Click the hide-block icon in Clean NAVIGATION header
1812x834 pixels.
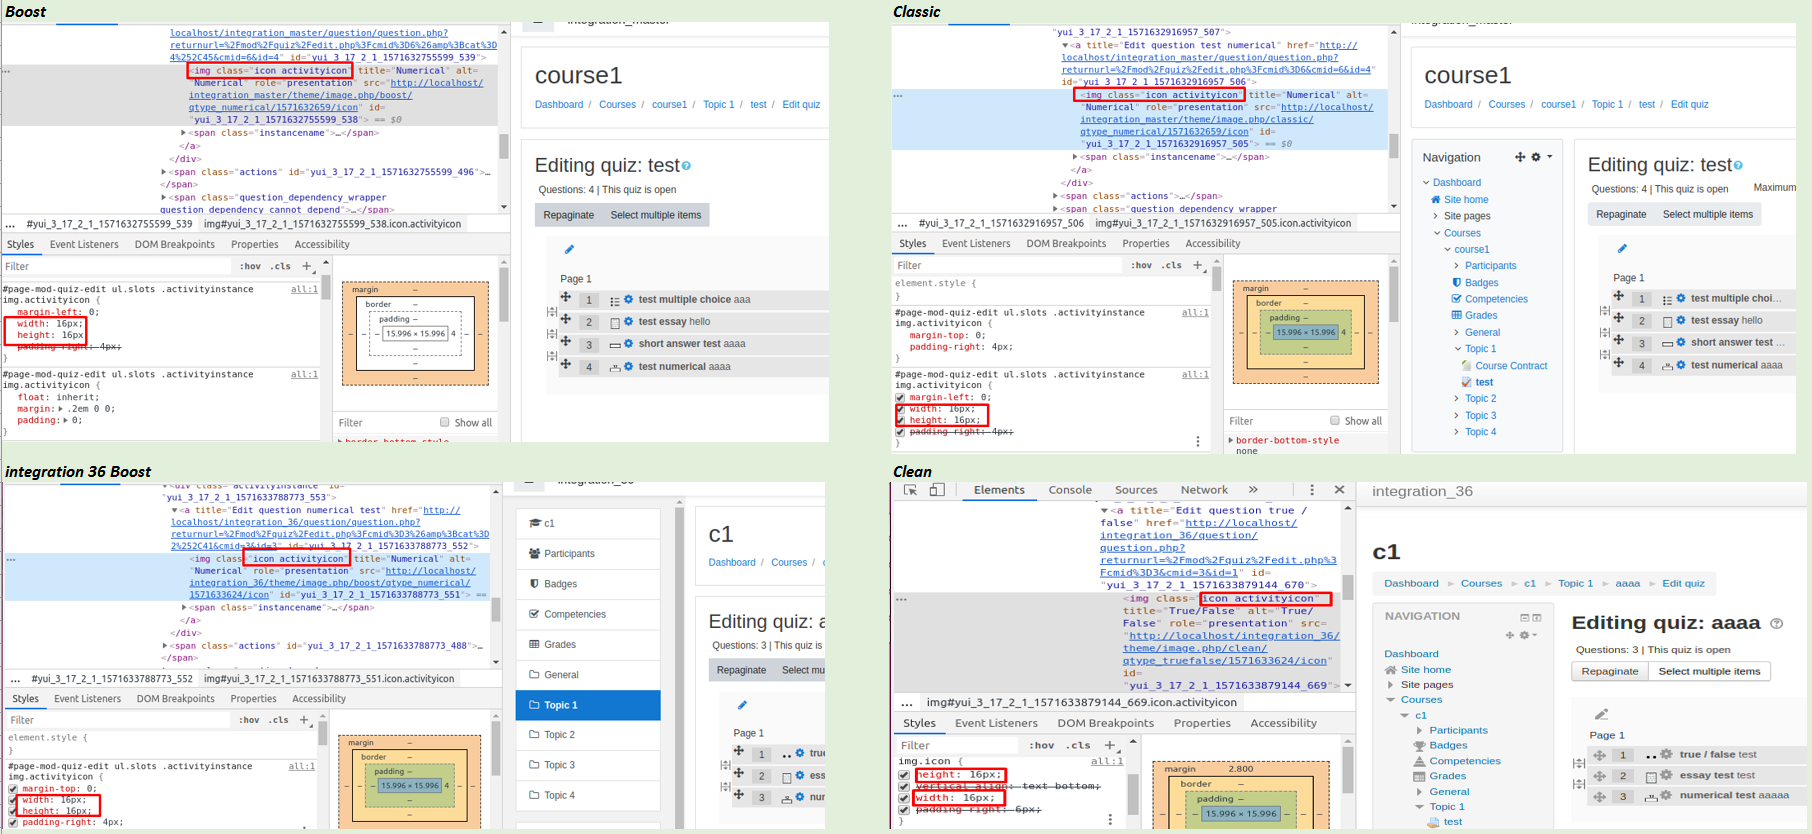coord(1525,617)
